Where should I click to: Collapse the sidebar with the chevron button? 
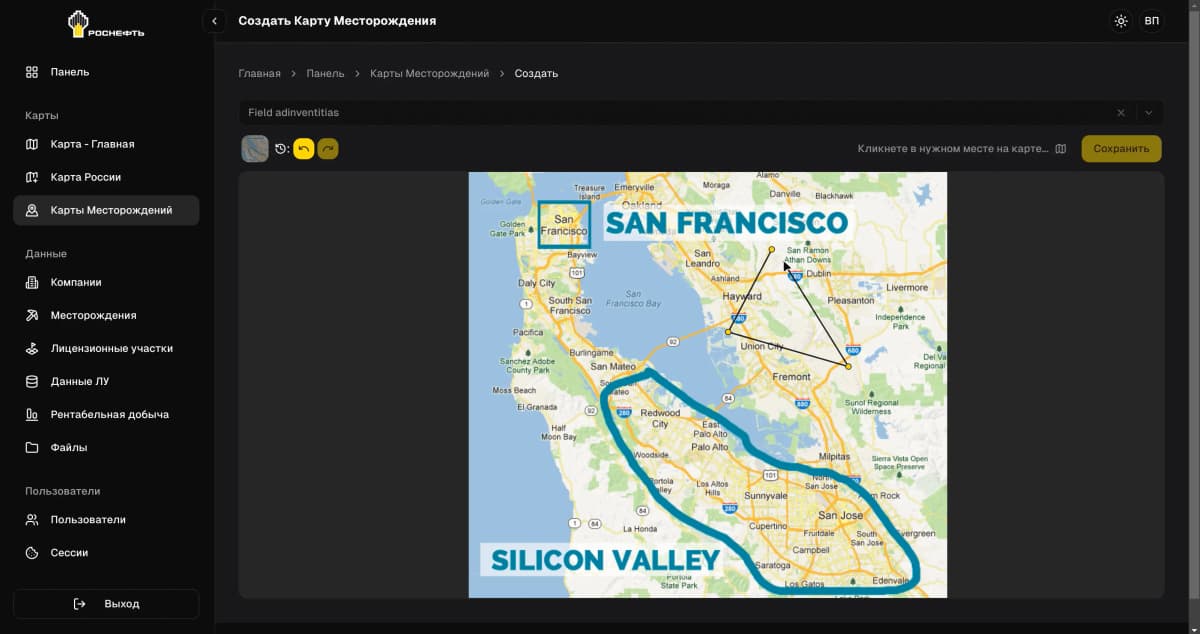(x=214, y=21)
